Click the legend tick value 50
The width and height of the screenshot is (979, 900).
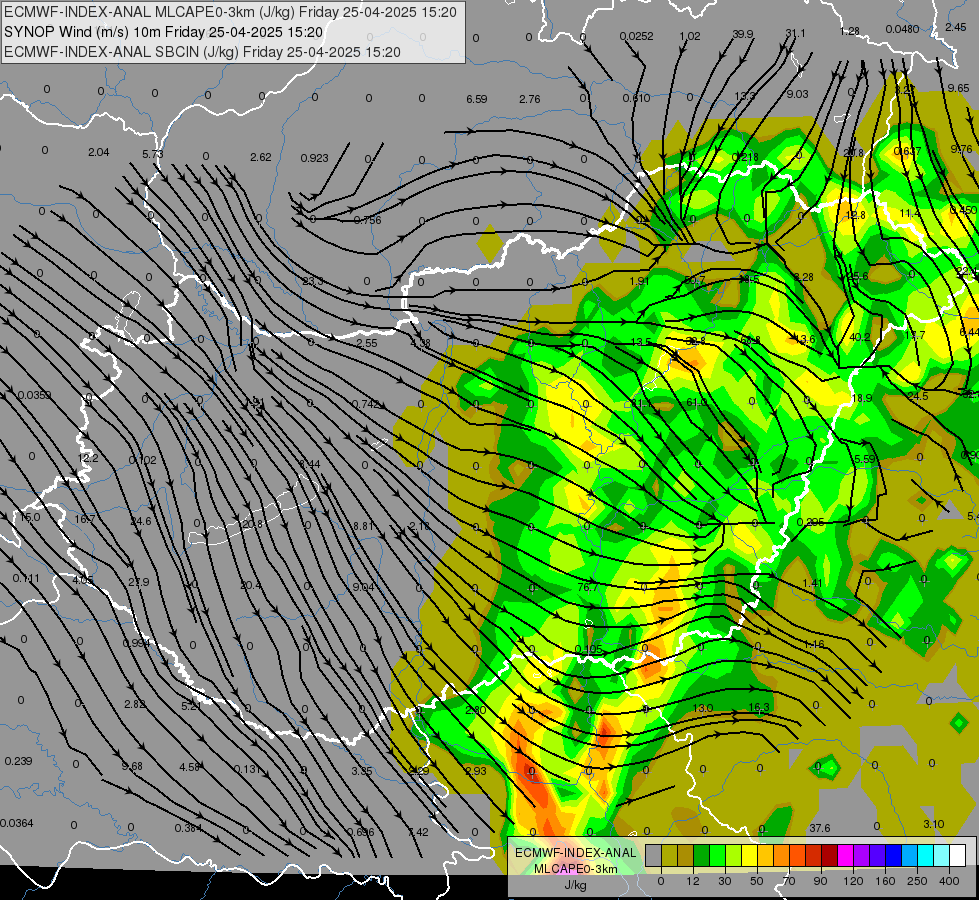pos(757,881)
